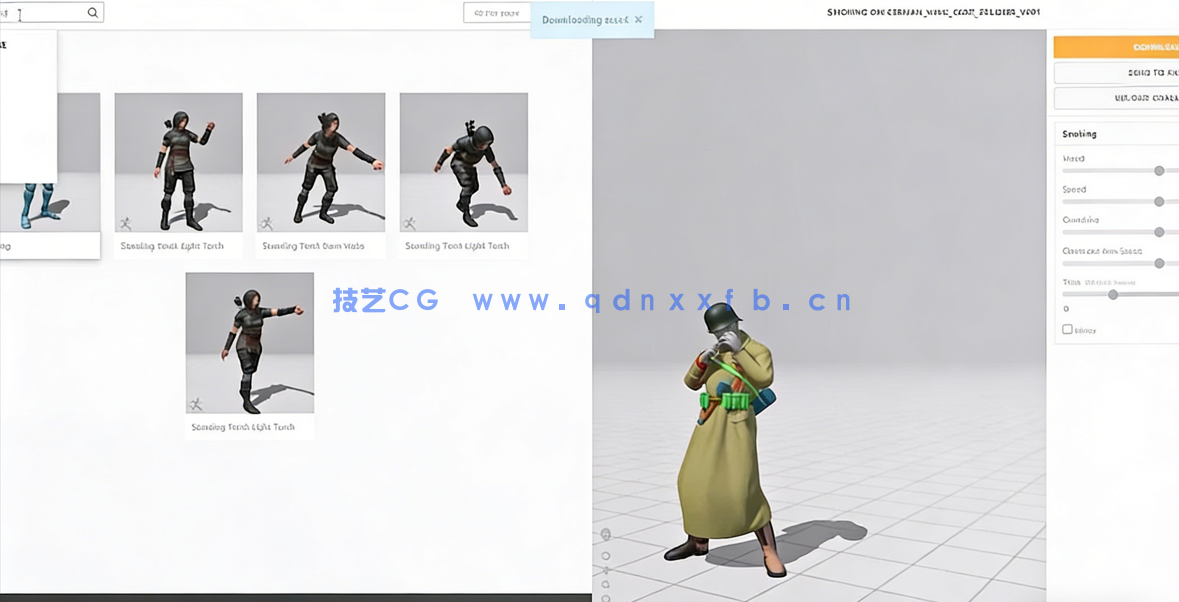The image size is (1179, 602).
Task: Move the Character Arm-Space slider
Action: tap(1159, 263)
